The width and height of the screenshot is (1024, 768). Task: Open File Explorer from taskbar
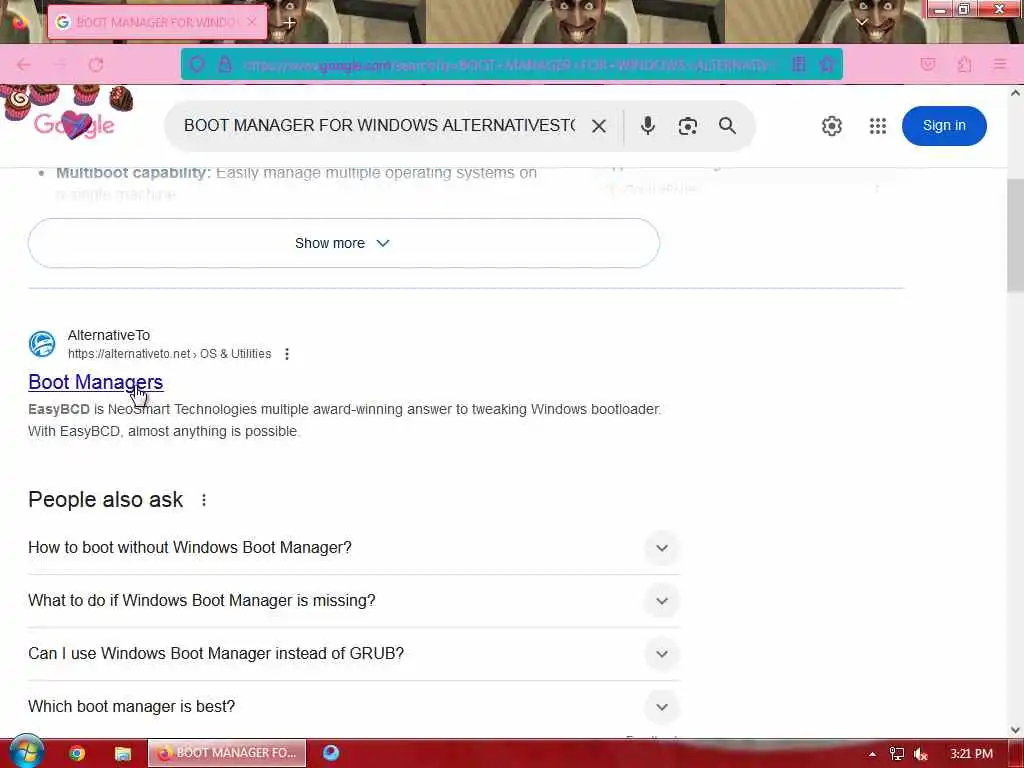point(123,754)
